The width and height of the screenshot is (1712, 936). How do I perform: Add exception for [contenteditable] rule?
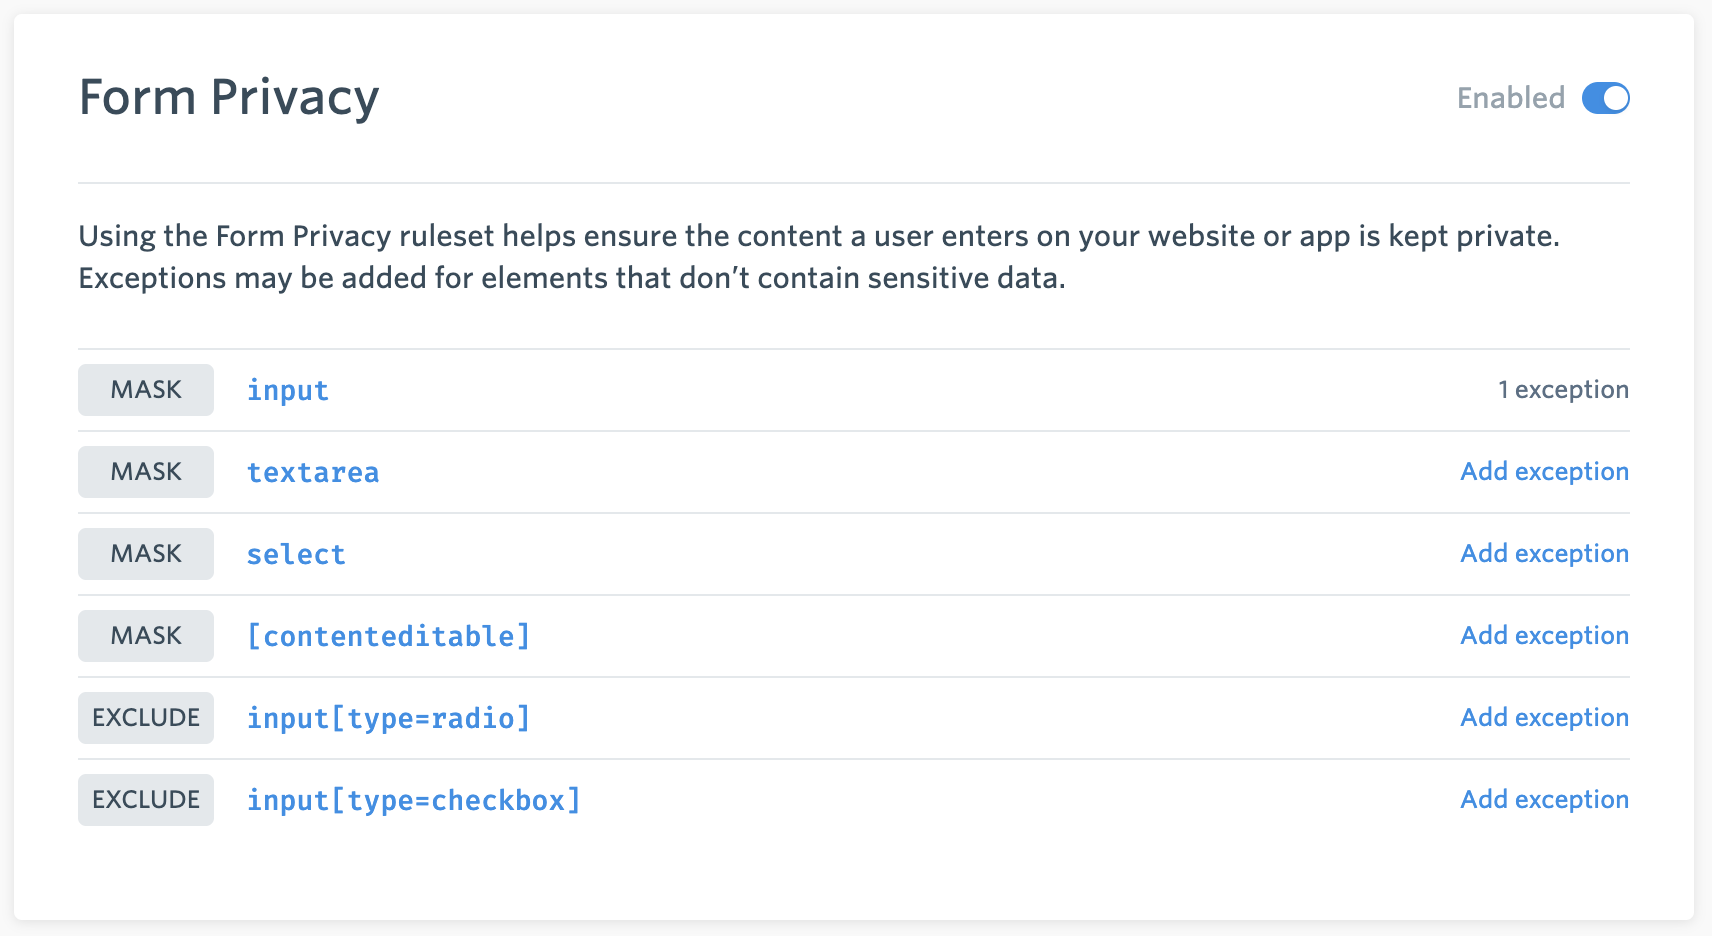pyautogui.click(x=1545, y=636)
